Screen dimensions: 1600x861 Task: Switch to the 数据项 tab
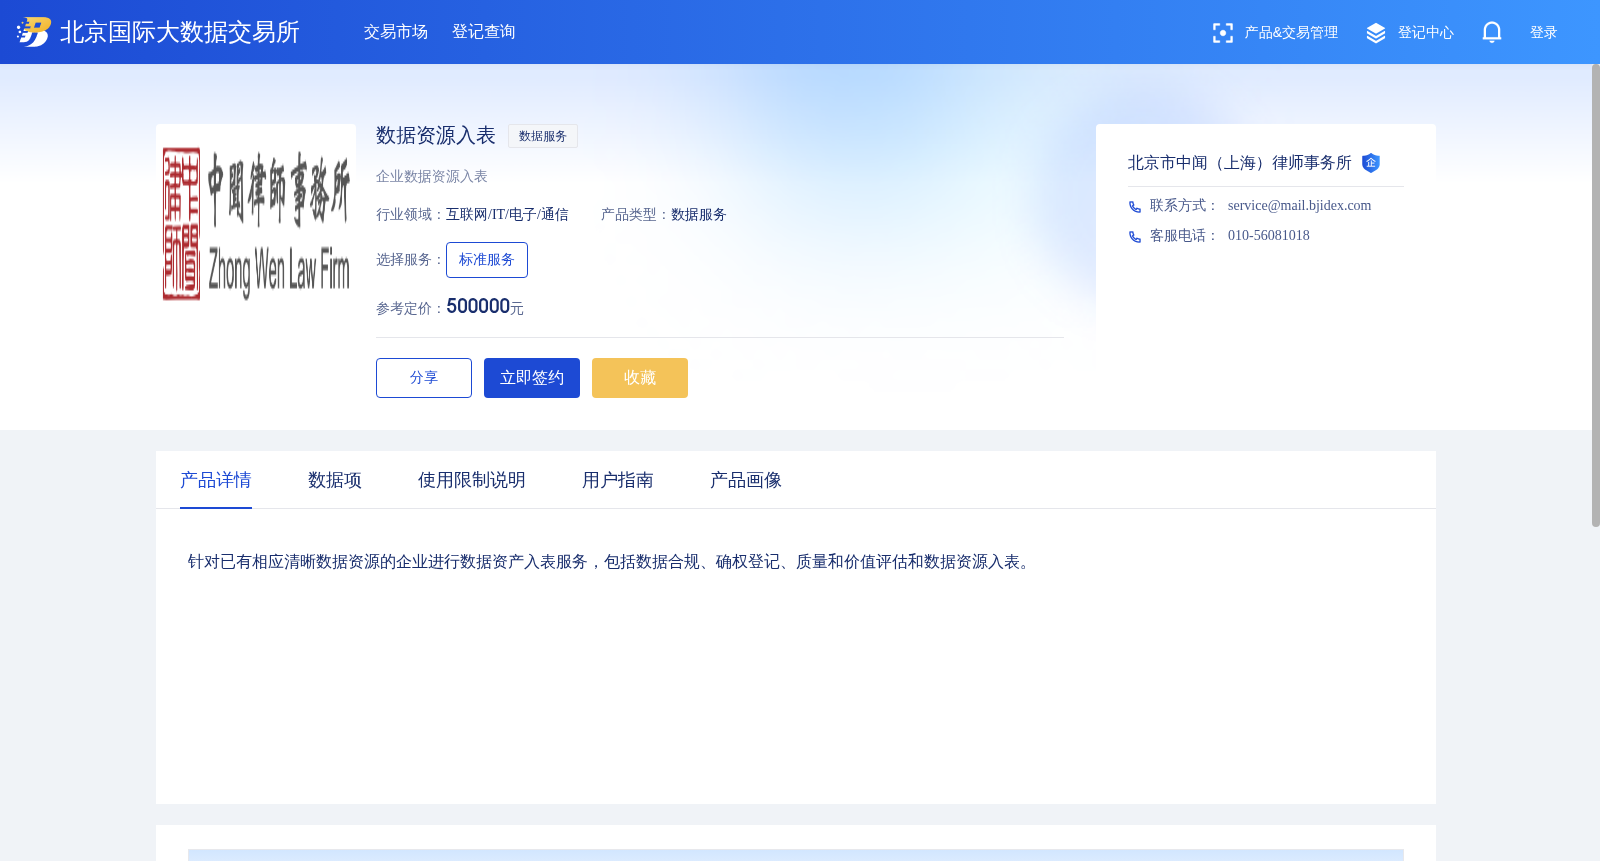pos(335,480)
